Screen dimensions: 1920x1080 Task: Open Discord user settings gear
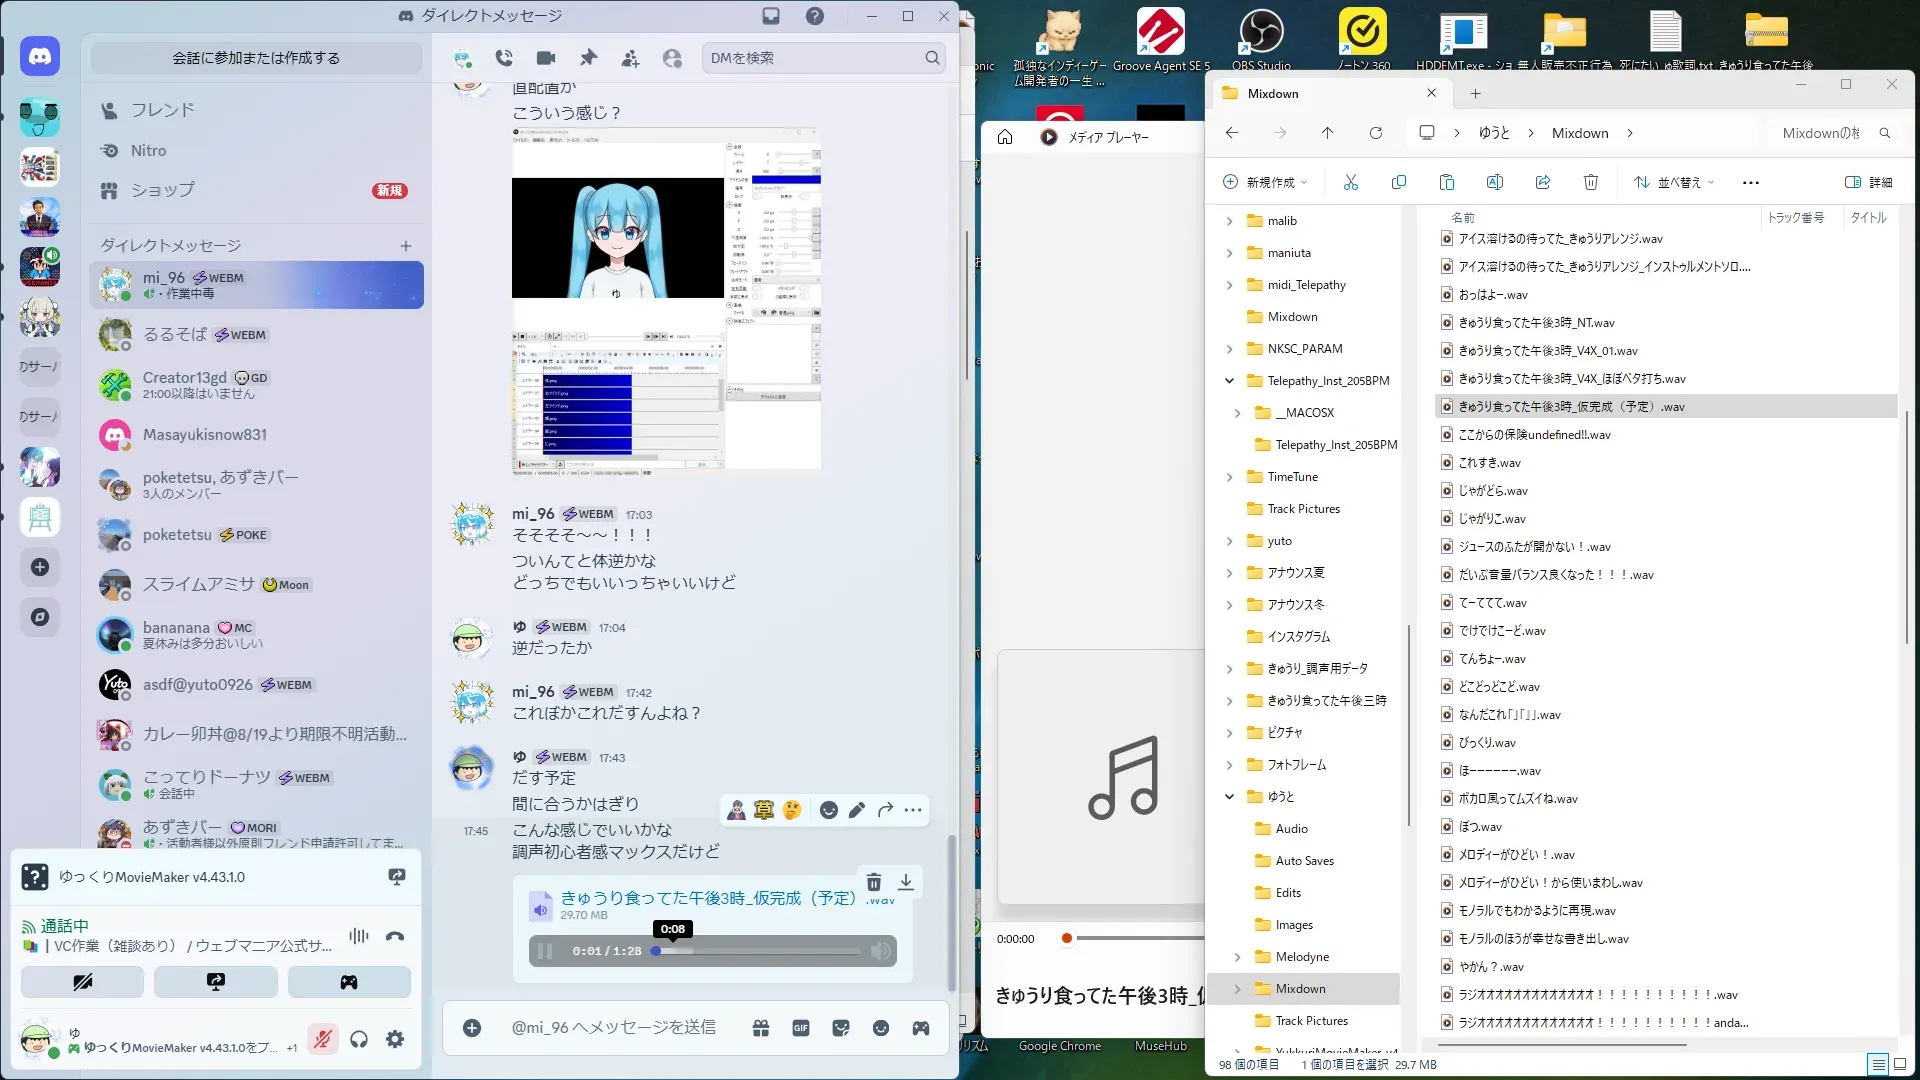click(x=395, y=1040)
